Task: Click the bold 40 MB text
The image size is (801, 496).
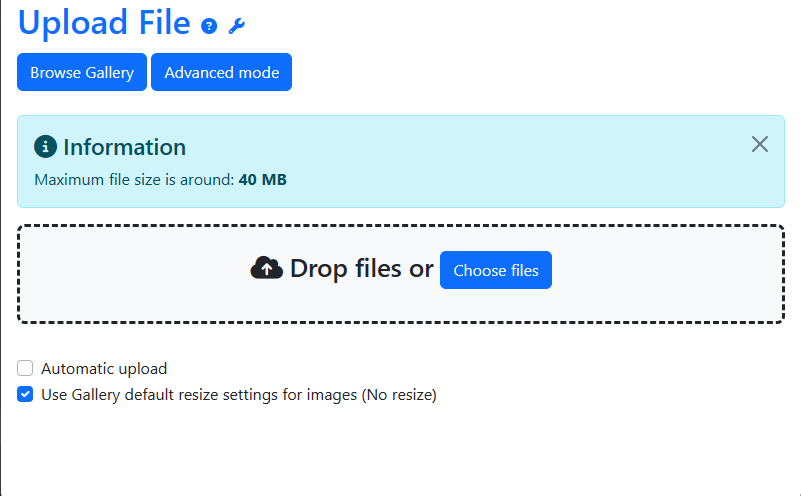Action: coord(262,180)
